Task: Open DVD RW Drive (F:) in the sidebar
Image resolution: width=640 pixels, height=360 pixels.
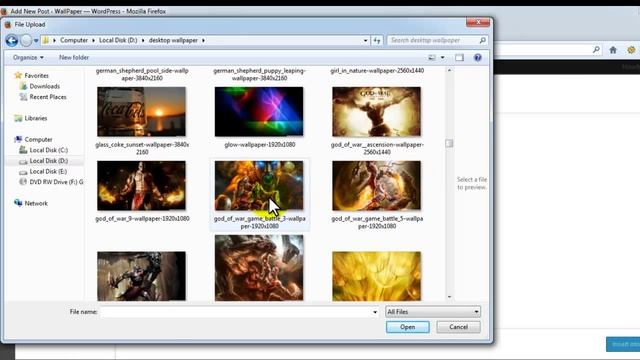Action: click(x=56, y=182)
